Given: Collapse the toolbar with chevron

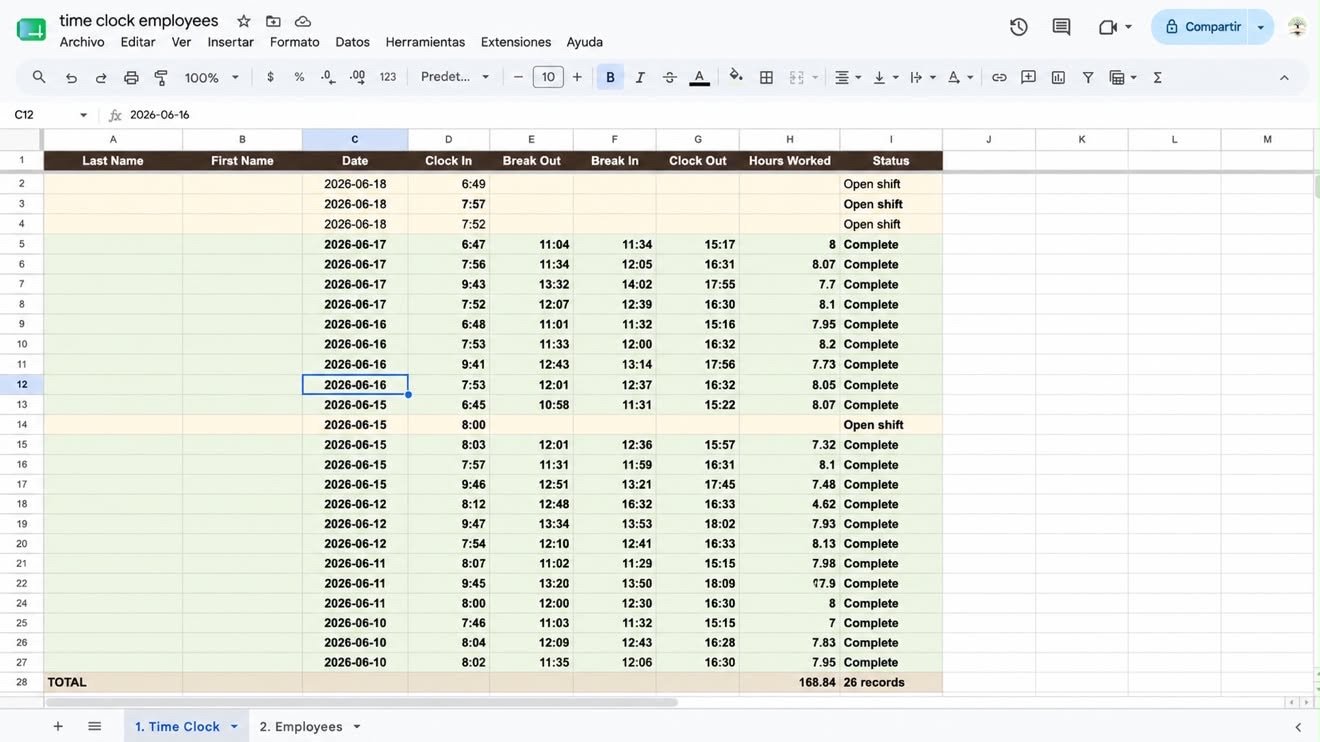Looking at the screenshot, I should click(x=1284, y=77).
